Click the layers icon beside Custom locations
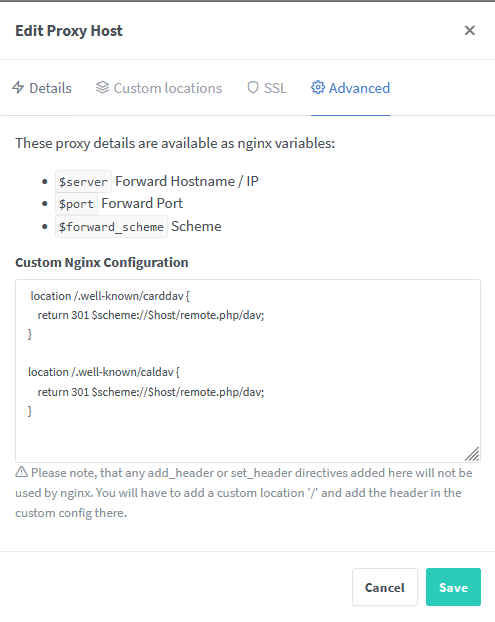The height and width of the screenshot is (622, 495). (102, 88)
